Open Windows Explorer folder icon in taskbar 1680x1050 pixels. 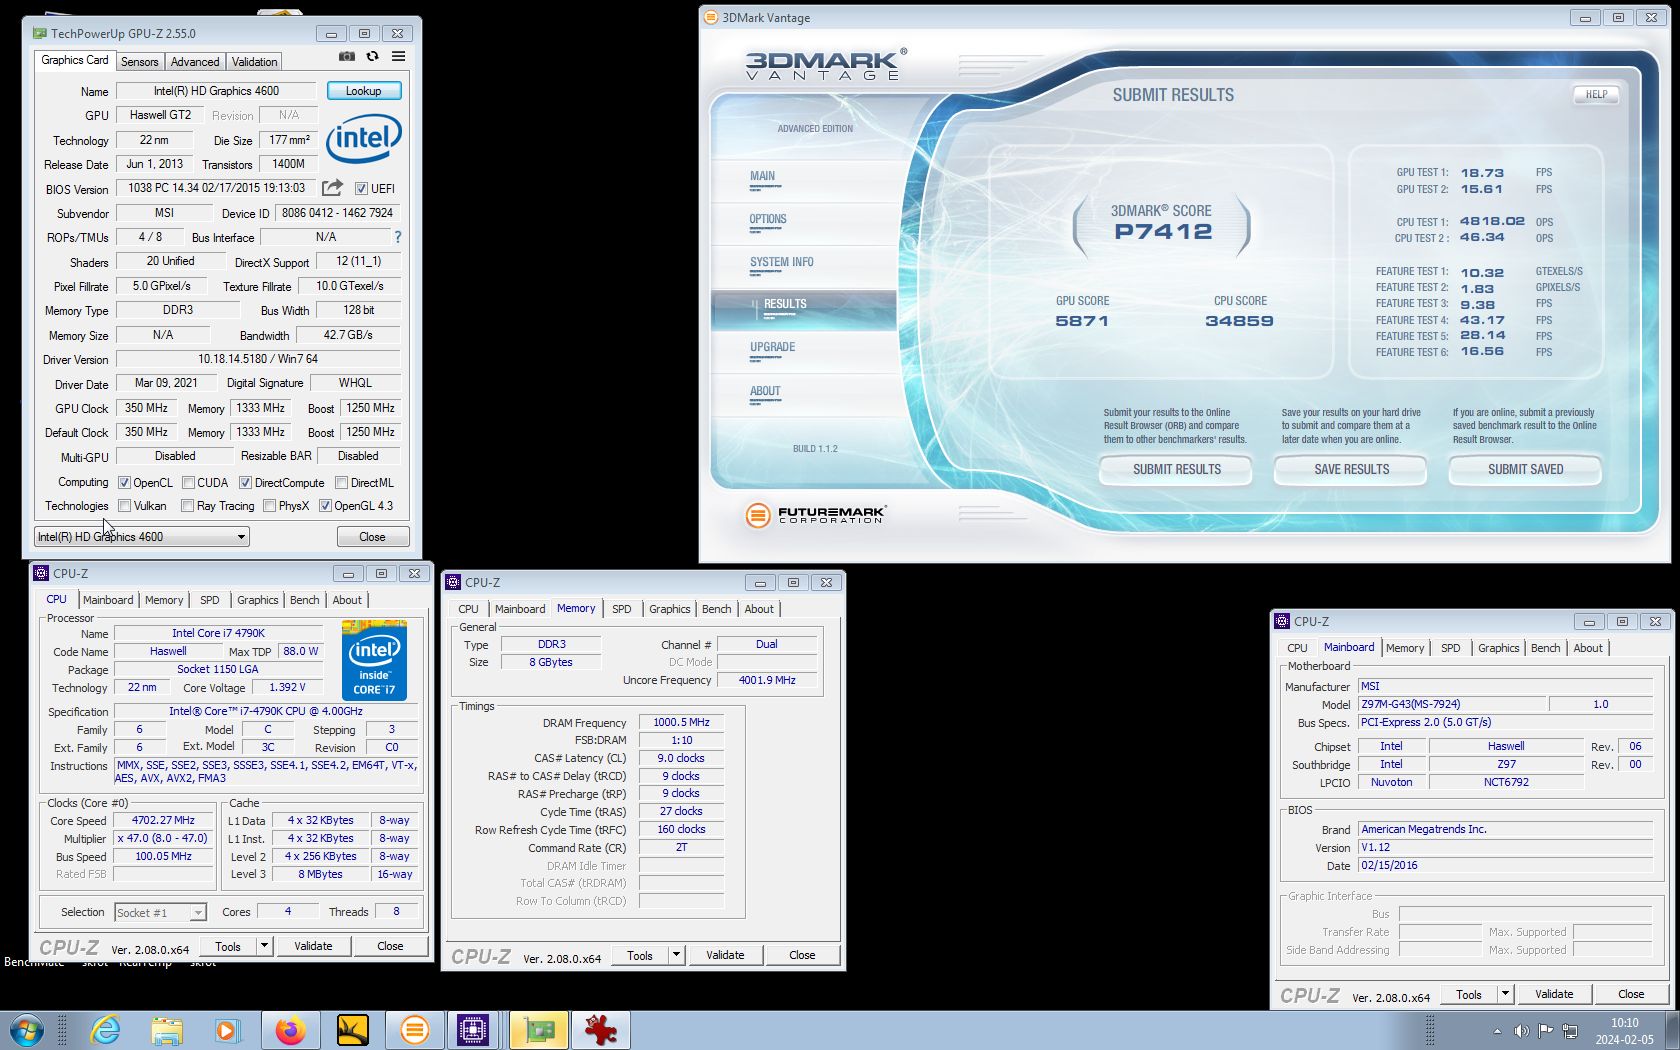(x=167, y=1030)
